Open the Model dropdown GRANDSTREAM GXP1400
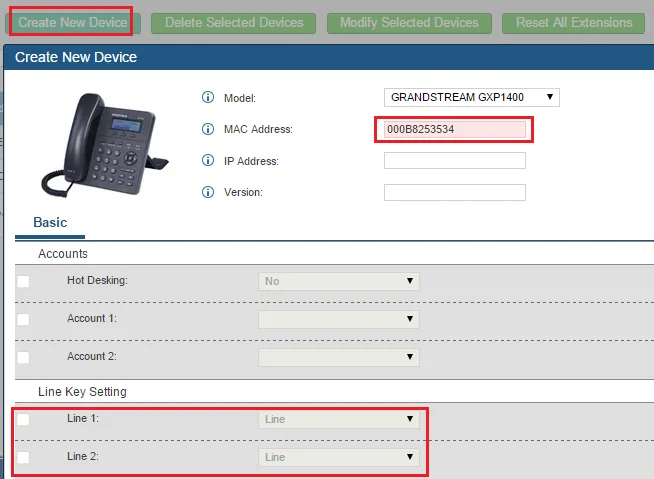Screen dimensions: 654x479 click(471, 98)
